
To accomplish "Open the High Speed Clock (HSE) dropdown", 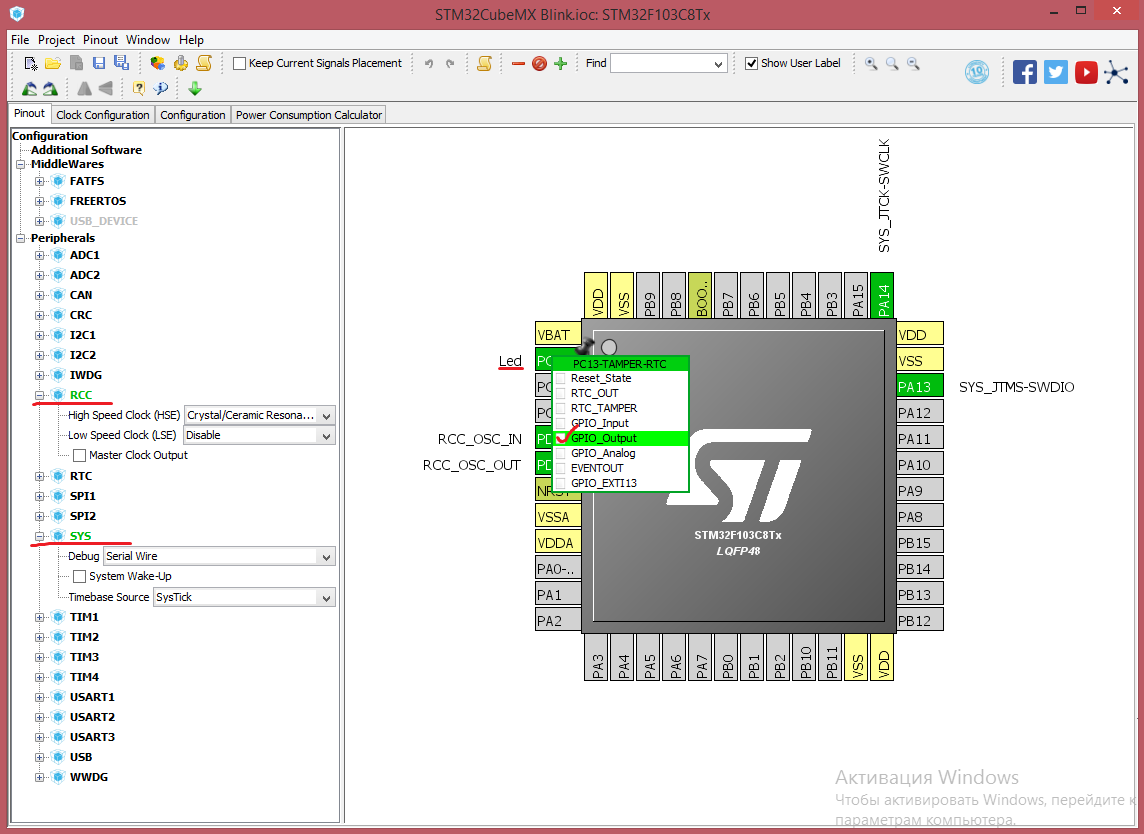I will click(326, 416).
